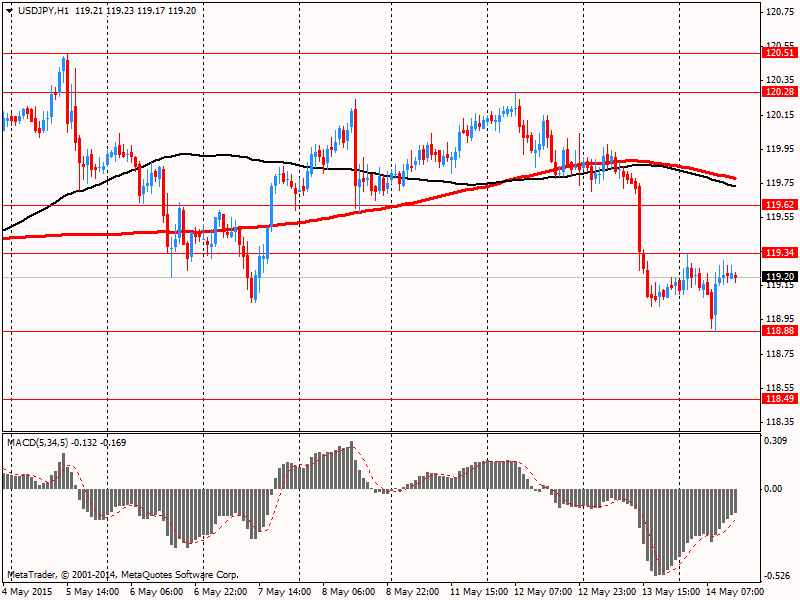Image resolution: width=800 pixels, height=600 pixels.
Task: Click the 120.15 price scale value
Action: pos(780,114)
